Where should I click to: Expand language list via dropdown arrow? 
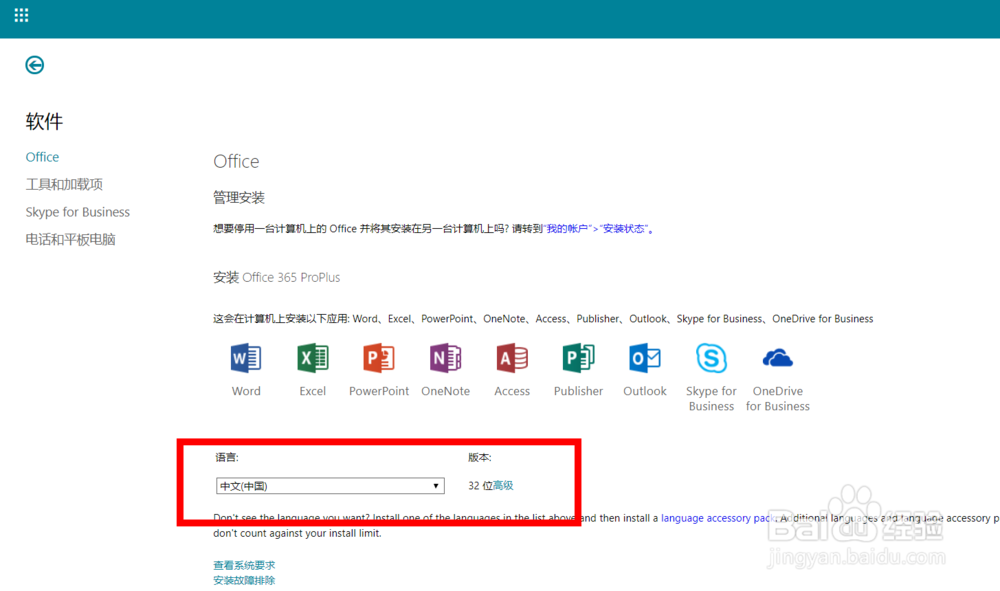click(x=437, y=485)
